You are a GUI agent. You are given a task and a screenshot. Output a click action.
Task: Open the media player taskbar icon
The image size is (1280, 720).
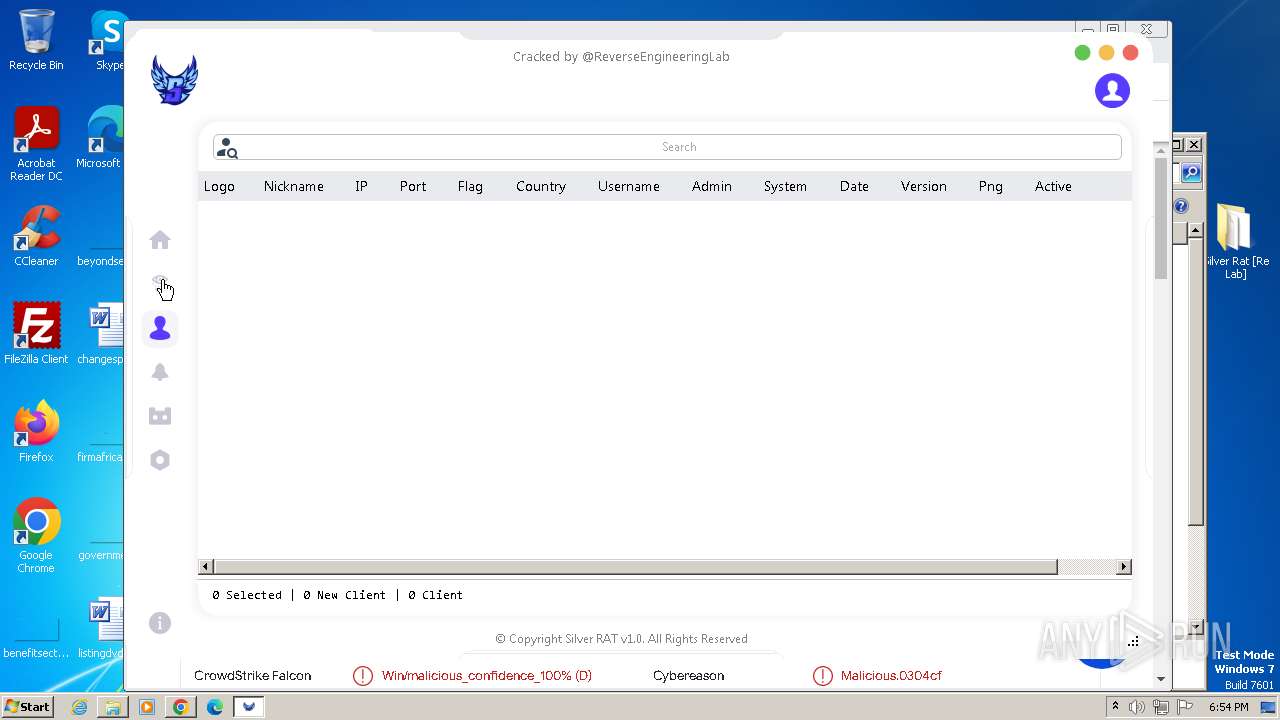146,707
